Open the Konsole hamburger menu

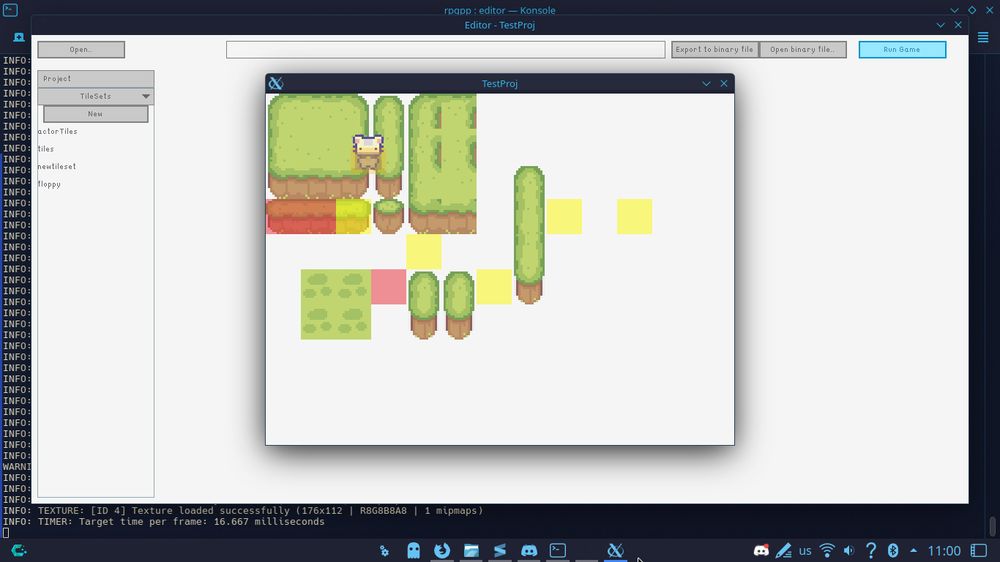tap(983, 38)
